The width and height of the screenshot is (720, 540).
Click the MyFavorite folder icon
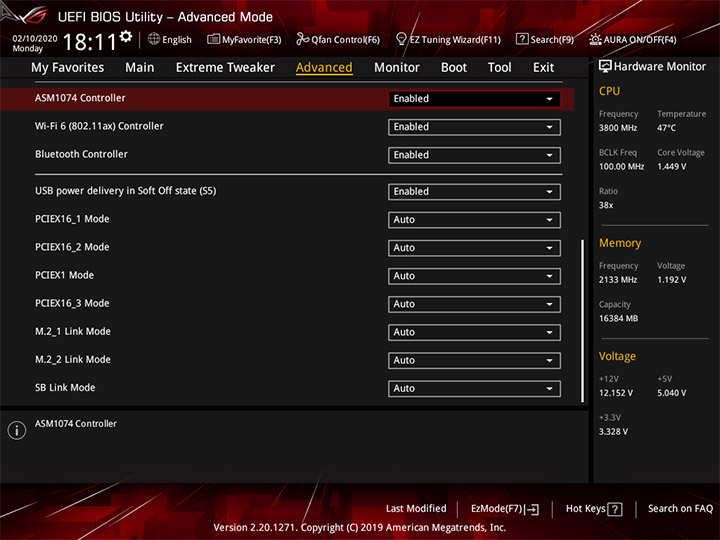pos(213,39)
